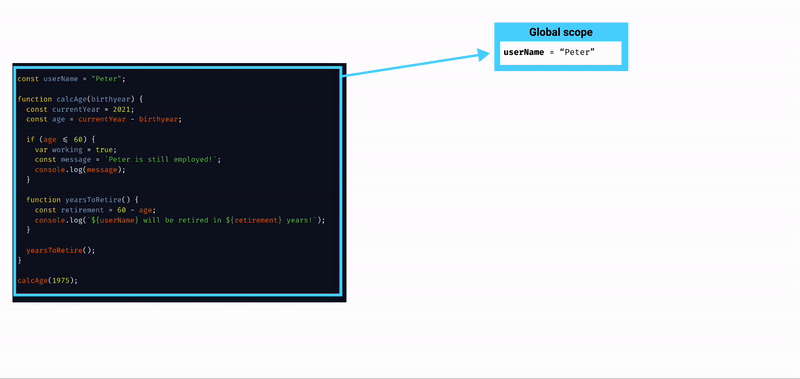Click the const retirement = 60 - age line
Viewport: 800px width, 379px height.
point(95,210)
